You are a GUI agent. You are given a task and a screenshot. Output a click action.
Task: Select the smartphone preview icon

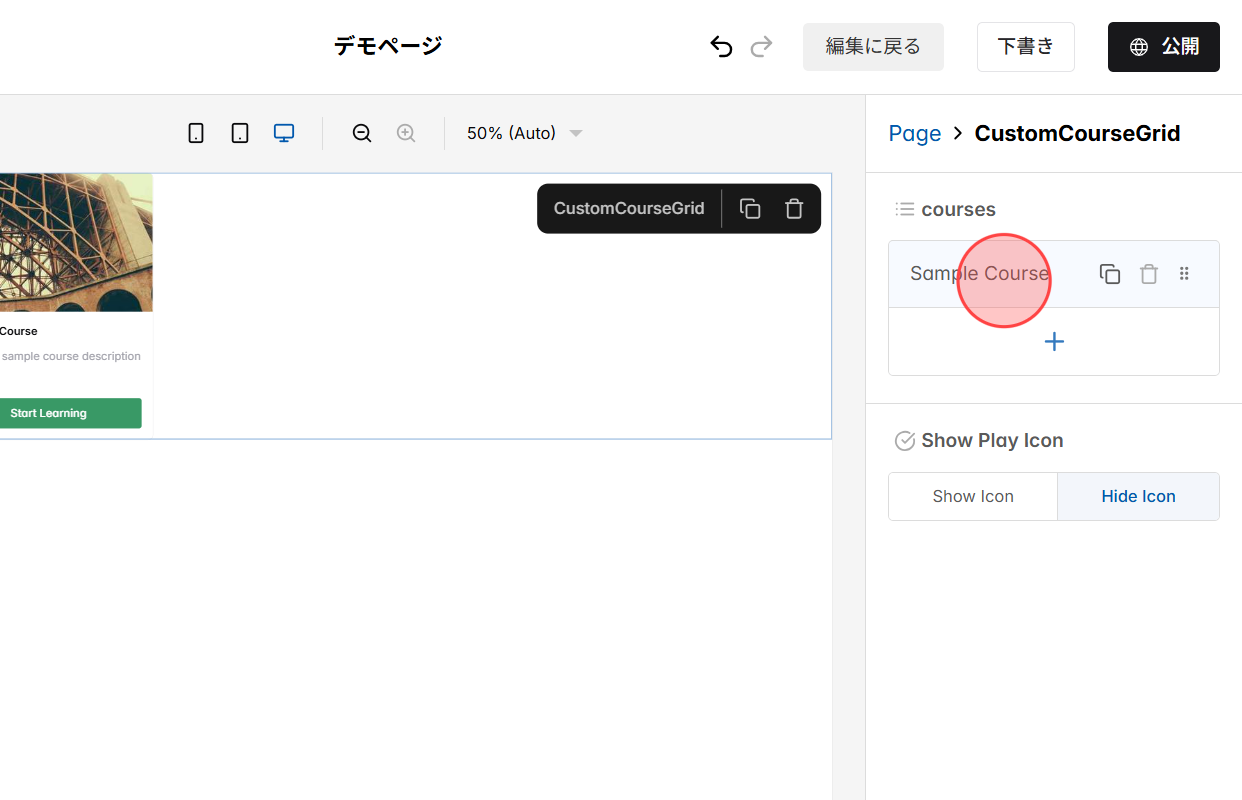[196, 132]
